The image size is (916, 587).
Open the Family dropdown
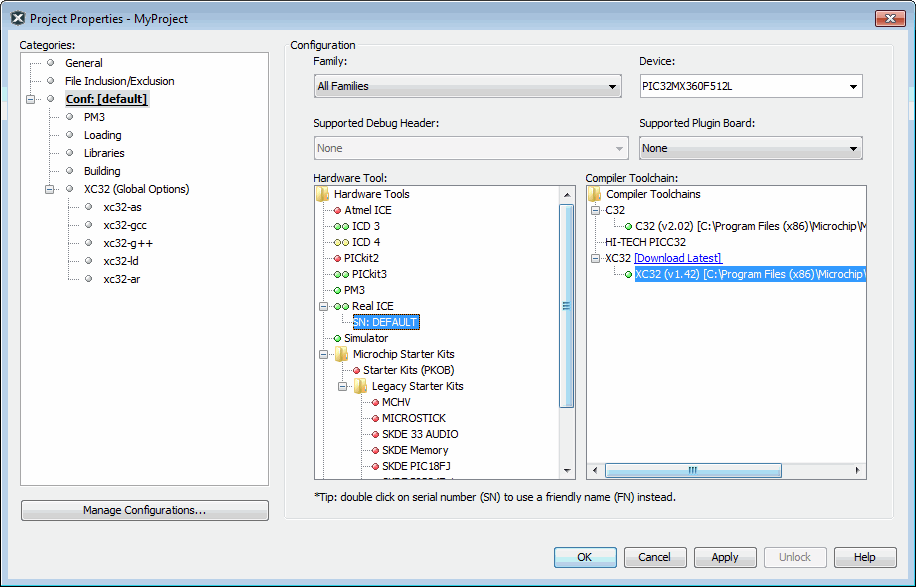[x=468, y=87]
